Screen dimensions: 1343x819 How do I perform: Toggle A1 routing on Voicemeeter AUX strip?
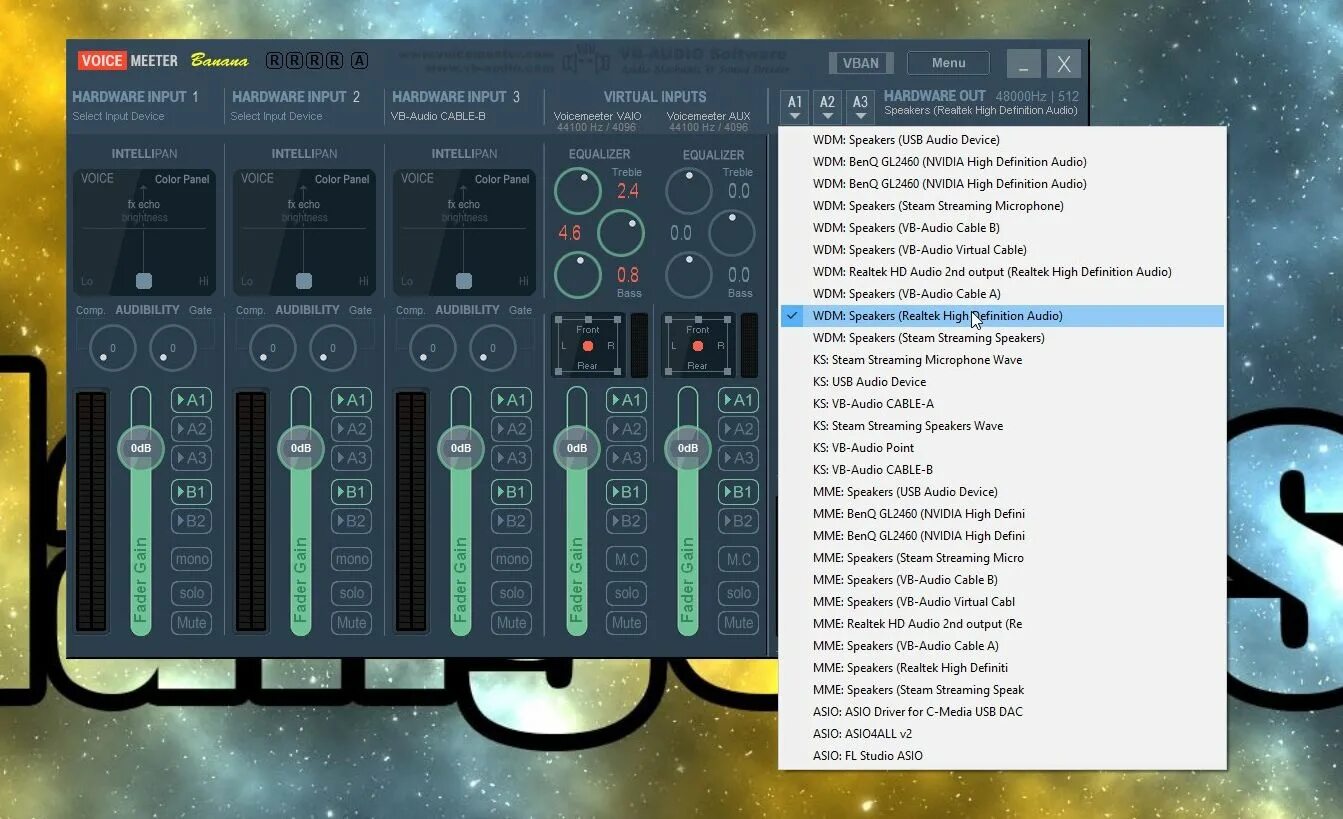pos(738,400)
